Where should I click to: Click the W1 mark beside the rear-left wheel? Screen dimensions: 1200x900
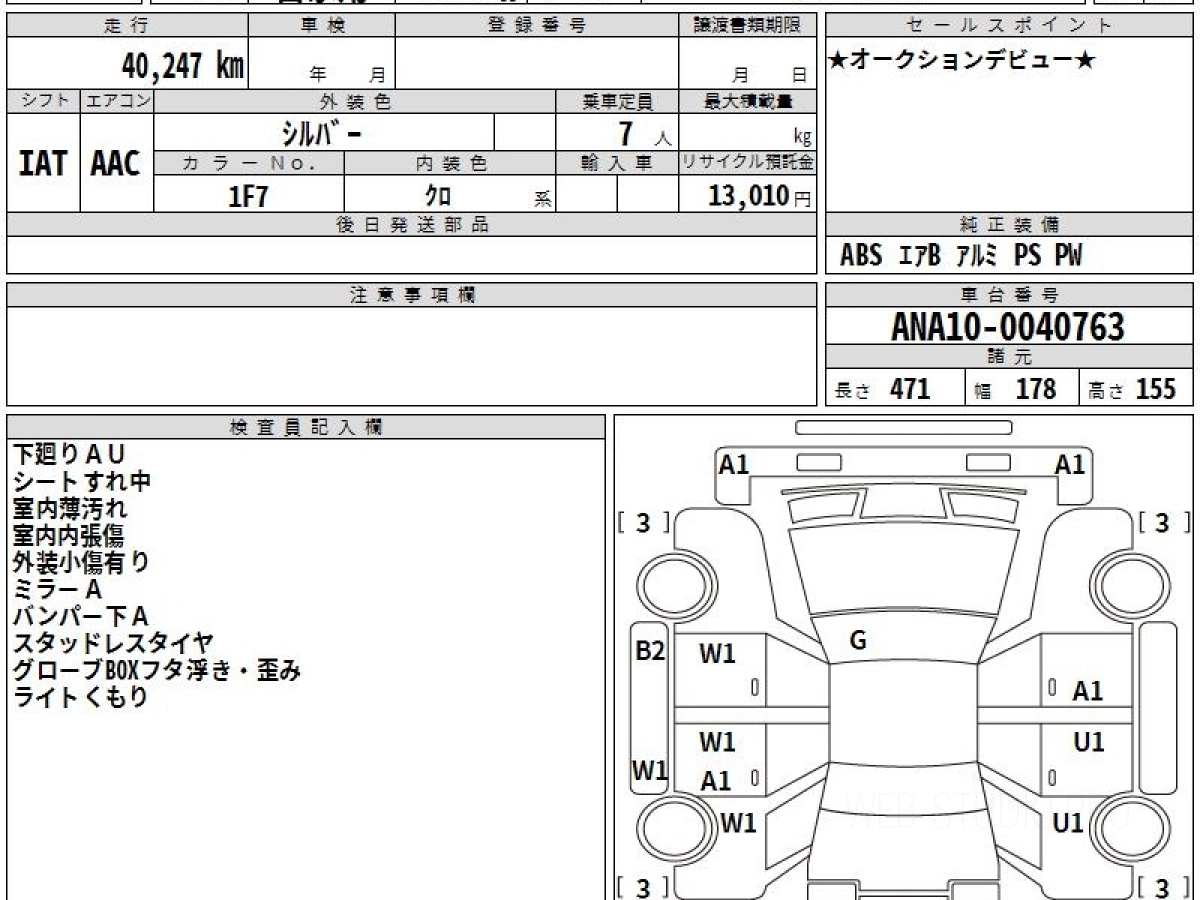coord(738,823)
